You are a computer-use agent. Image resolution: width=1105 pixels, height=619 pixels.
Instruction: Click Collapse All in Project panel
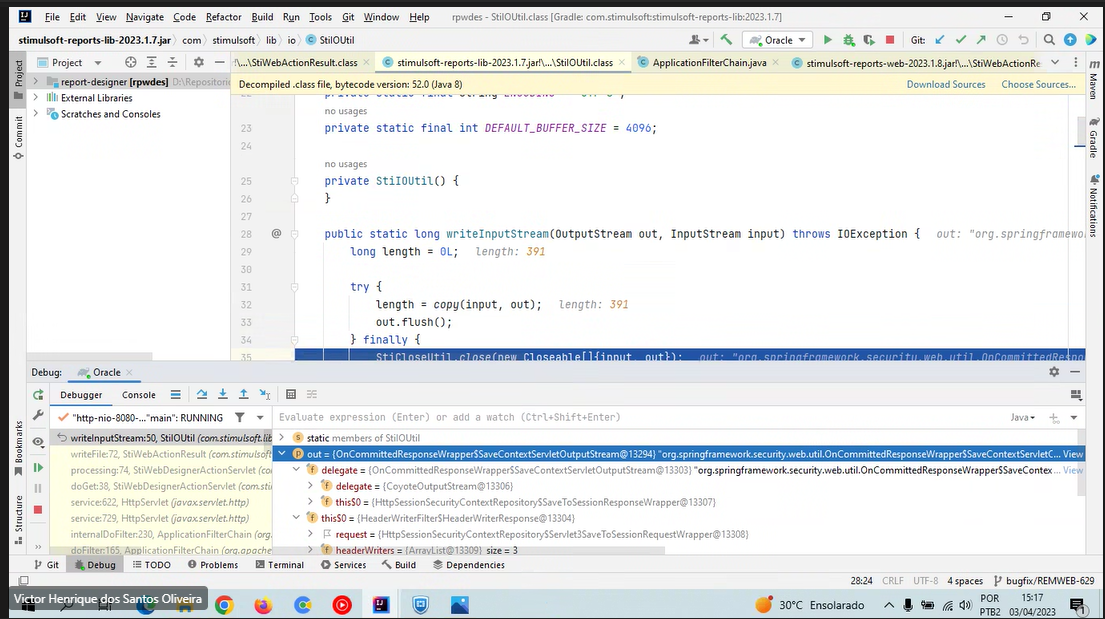pos(172,63)
